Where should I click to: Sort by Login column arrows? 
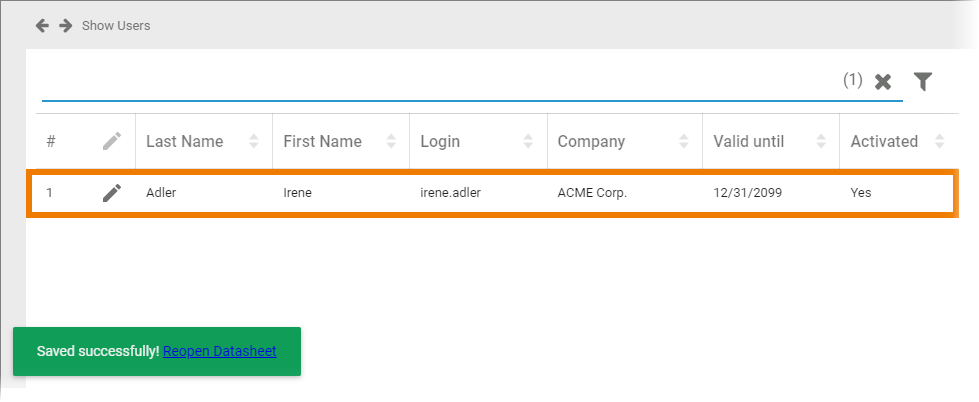[529, 142]
